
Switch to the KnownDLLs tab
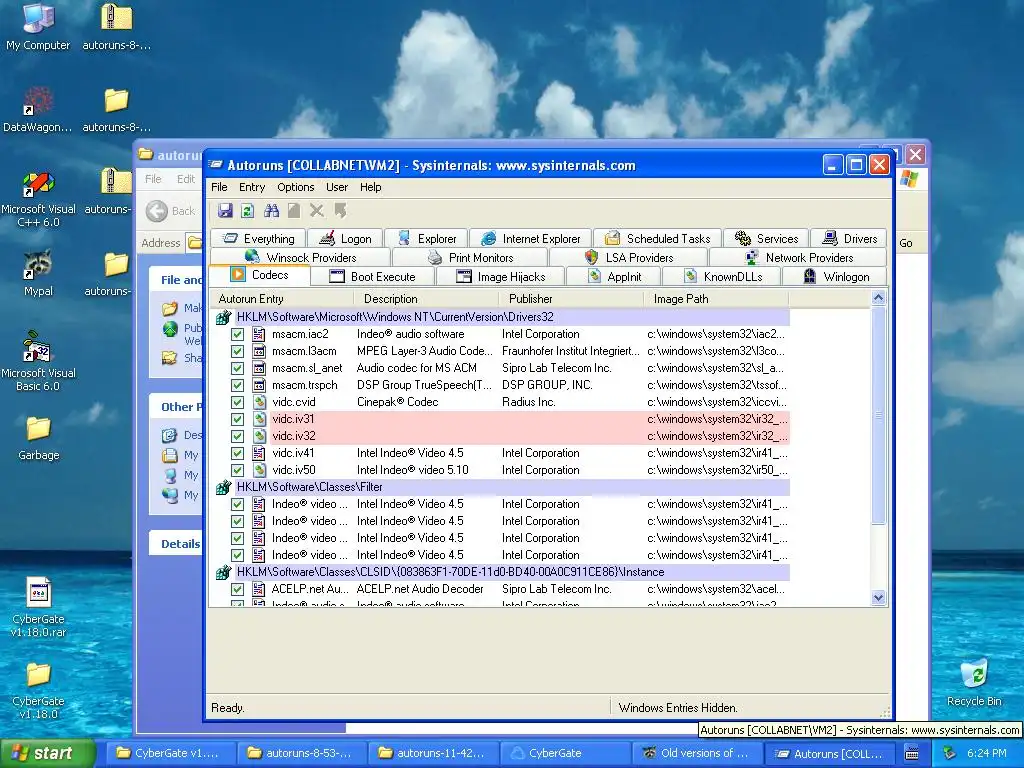(723, 276)
